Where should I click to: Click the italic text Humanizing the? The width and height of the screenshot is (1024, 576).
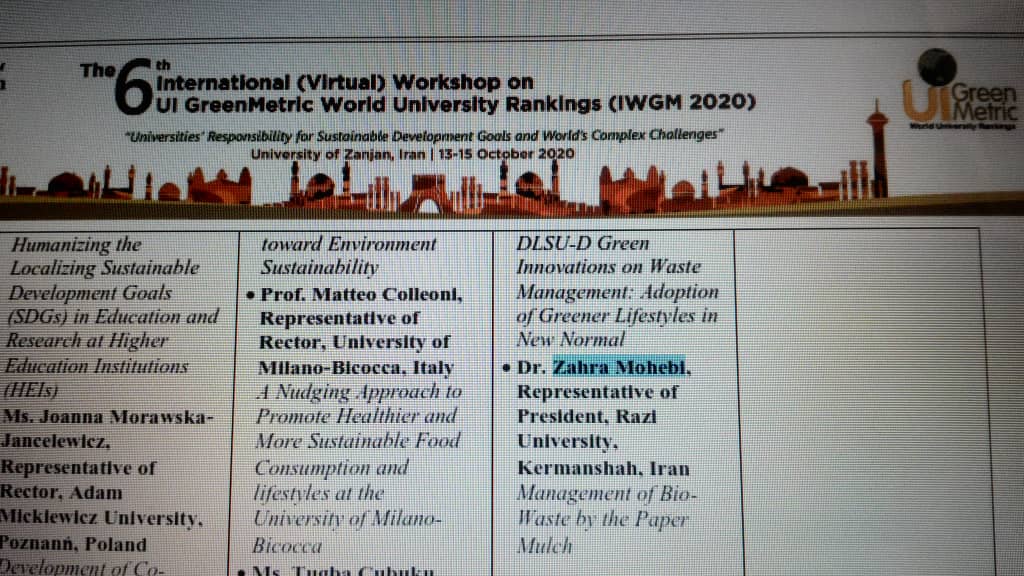click(76, 244)
